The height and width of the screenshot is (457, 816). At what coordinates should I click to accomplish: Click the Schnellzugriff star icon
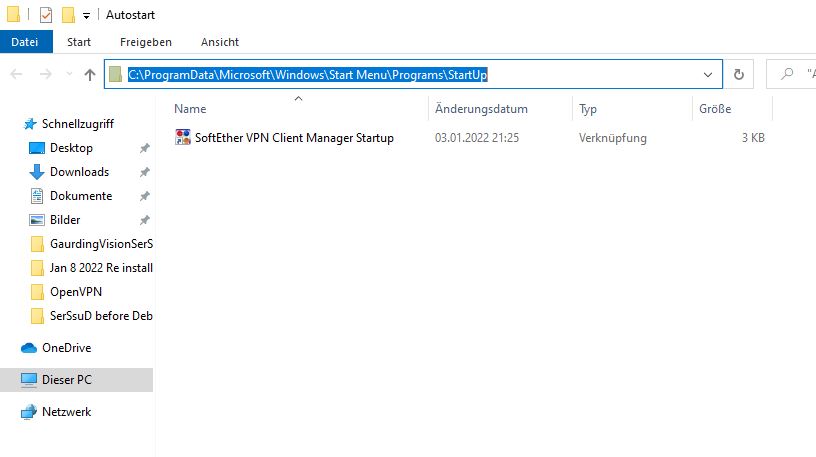[x=30, y=124]
